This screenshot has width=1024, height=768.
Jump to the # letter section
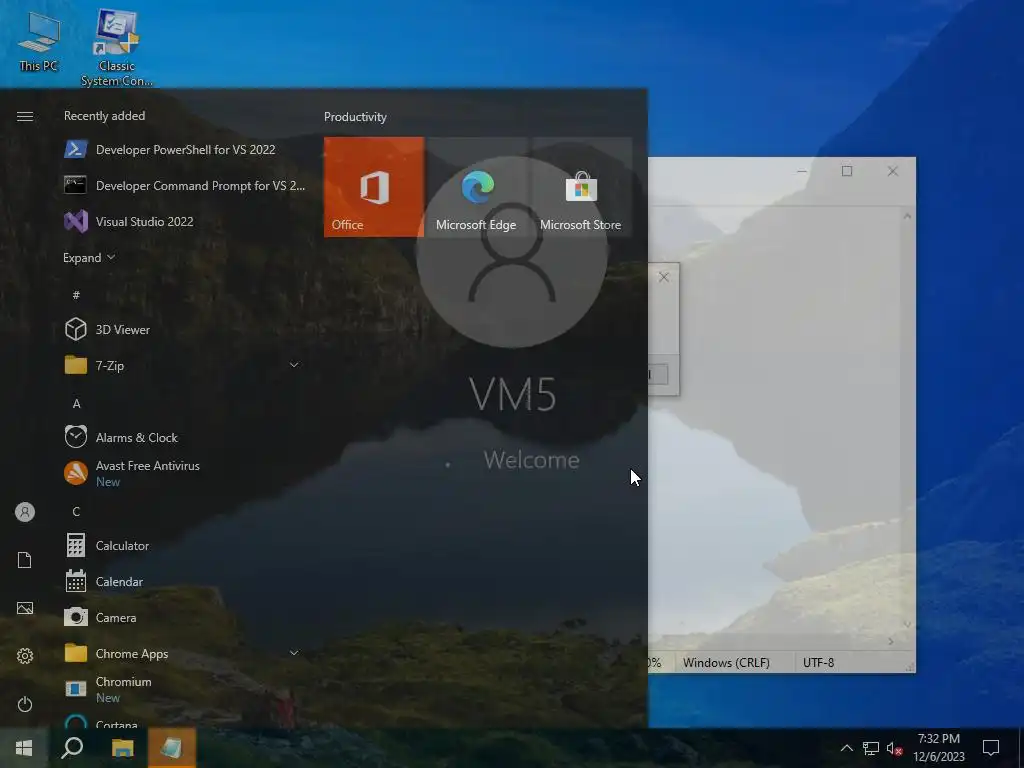point(76,295)
